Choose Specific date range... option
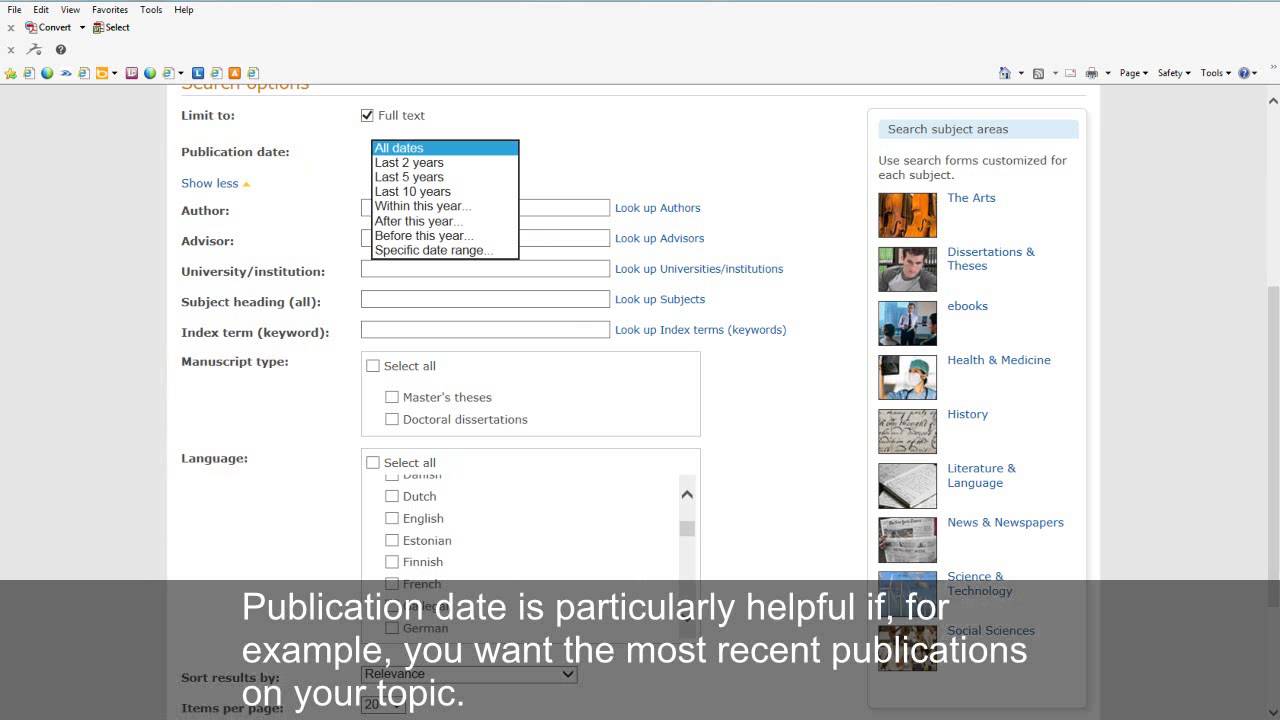1280x720 pixels. pos(445,250)
